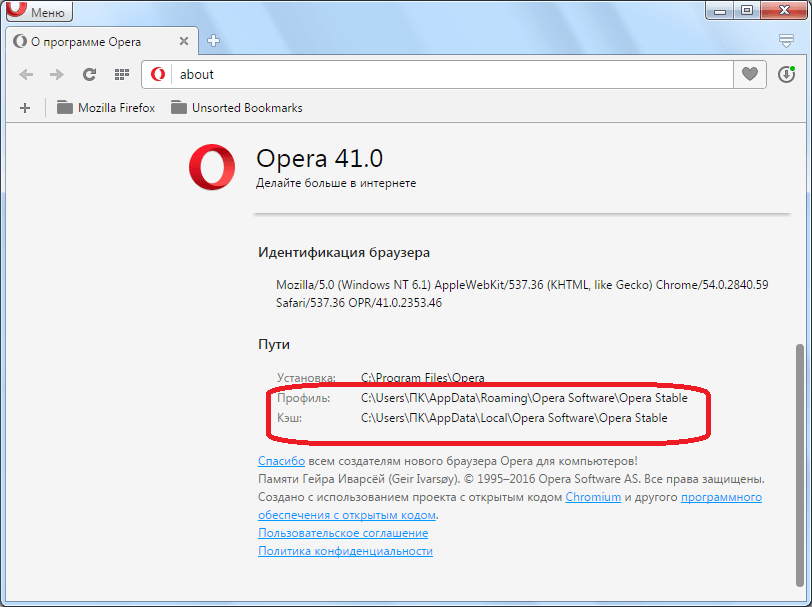Click the heart bookmark icon
Image resolution: width=812 pixels, height=607 pixels.
tap(750, 74)
